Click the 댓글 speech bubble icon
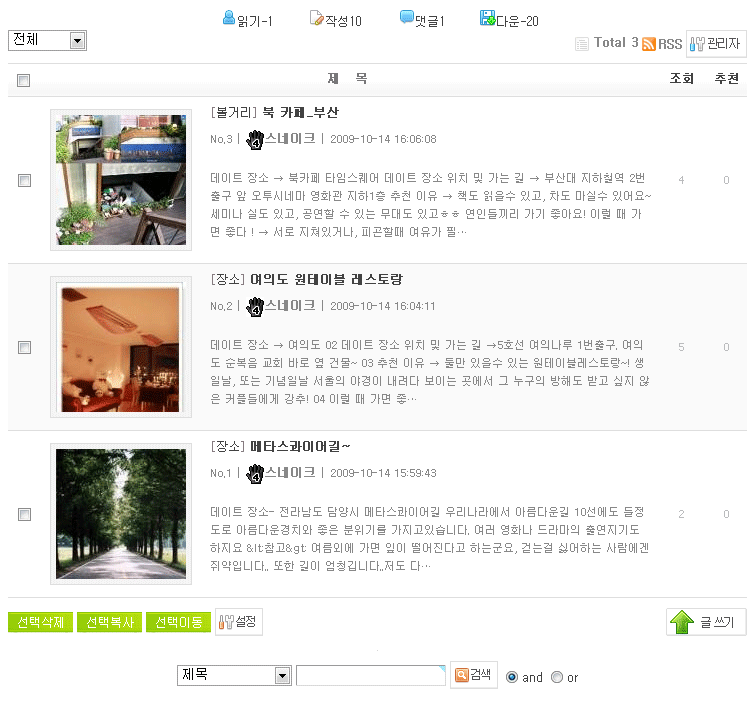 [x=406, y=18]
